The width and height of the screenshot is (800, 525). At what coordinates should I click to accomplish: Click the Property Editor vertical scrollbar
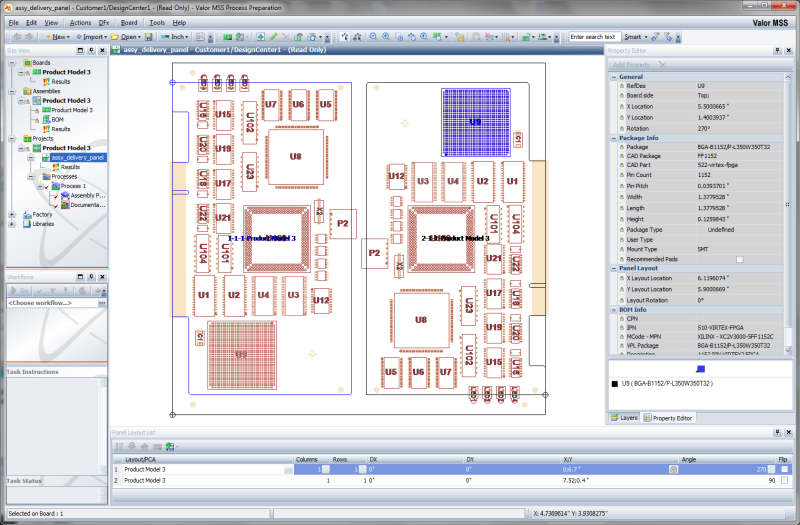788,213
